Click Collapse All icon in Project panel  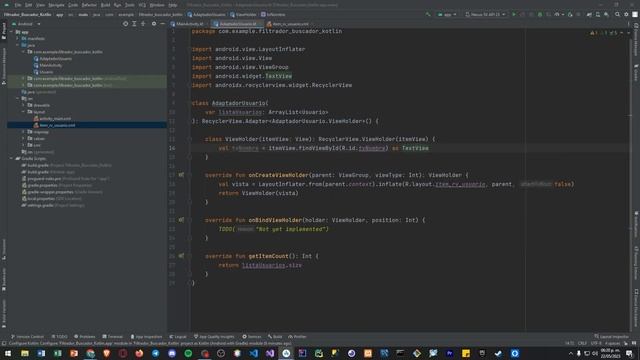143,24
